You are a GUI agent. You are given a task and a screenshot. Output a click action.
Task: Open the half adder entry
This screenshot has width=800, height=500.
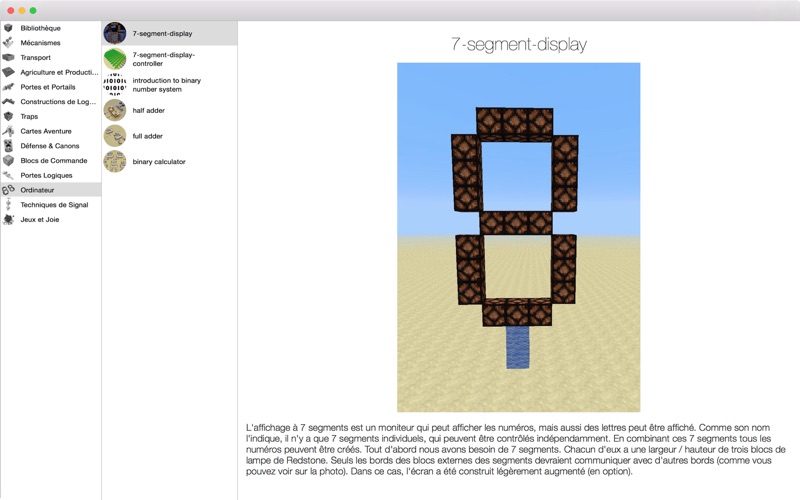(x=169, y=110)
